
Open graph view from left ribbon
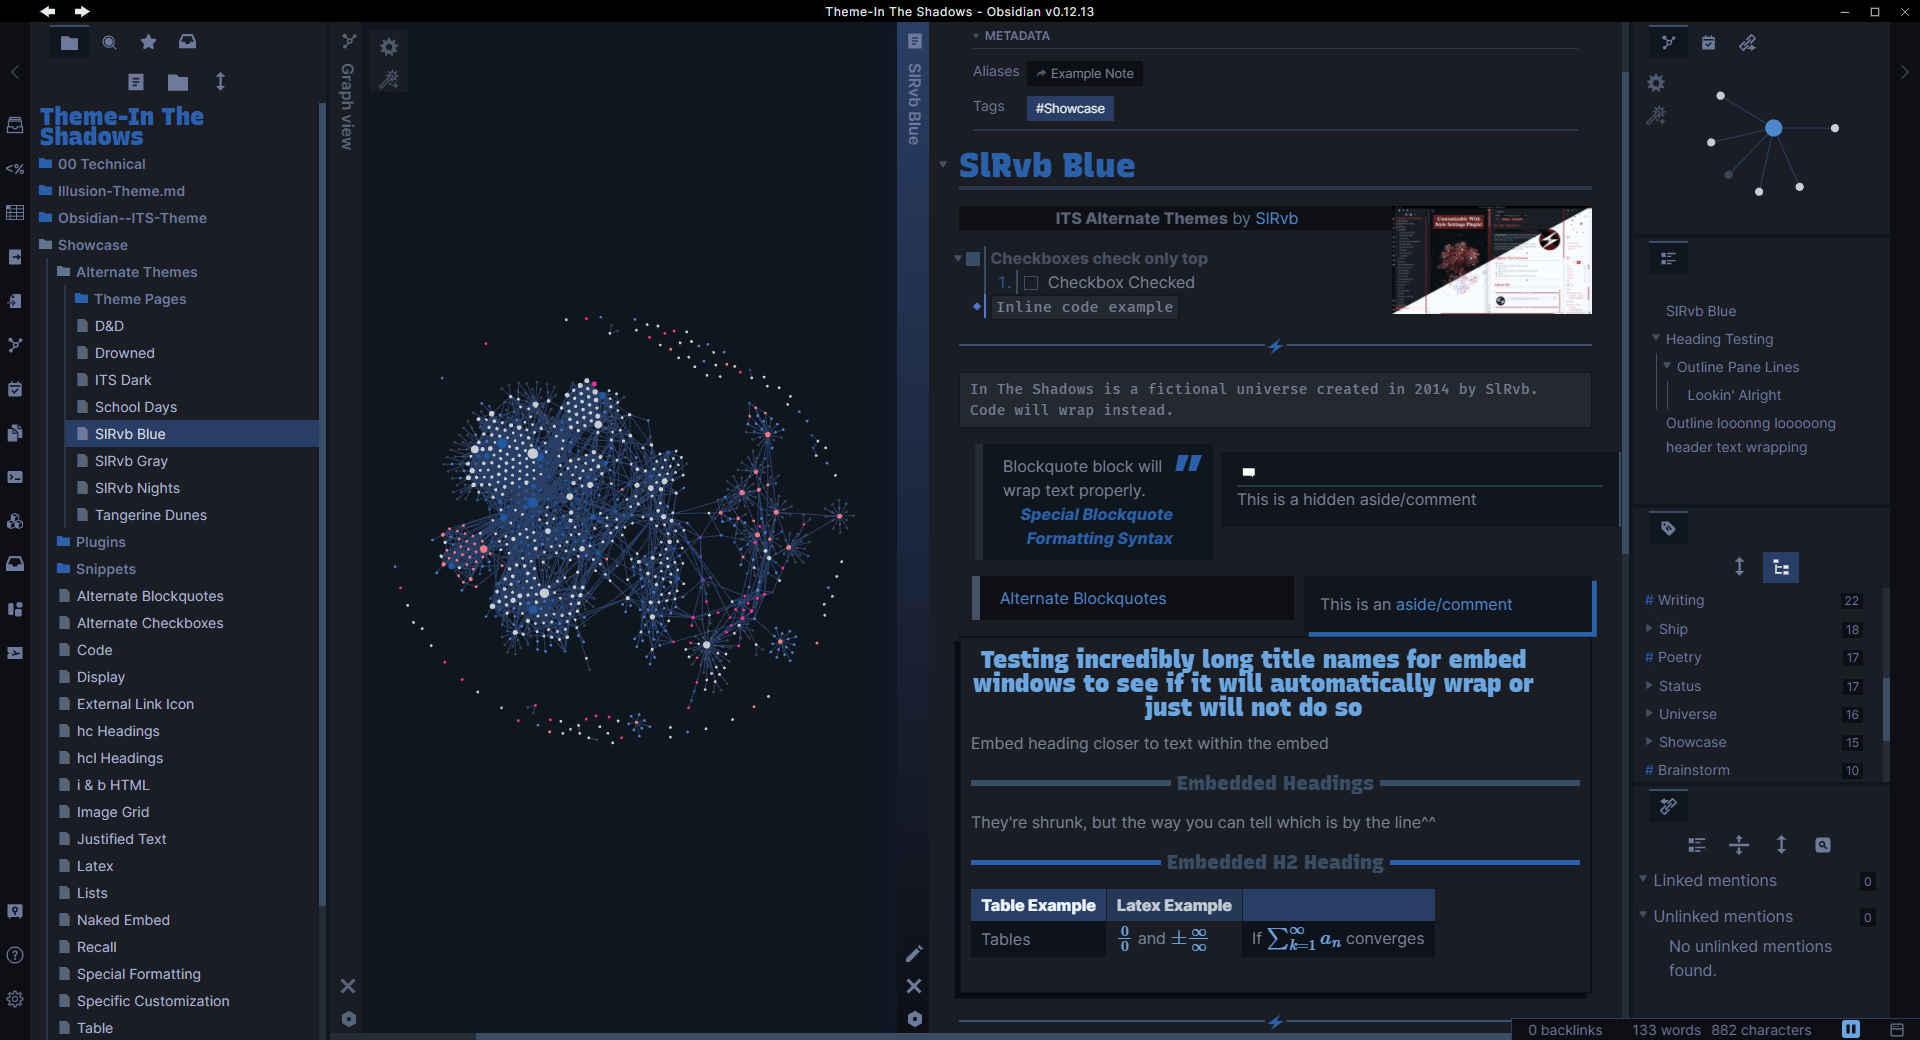click(15, 345)
